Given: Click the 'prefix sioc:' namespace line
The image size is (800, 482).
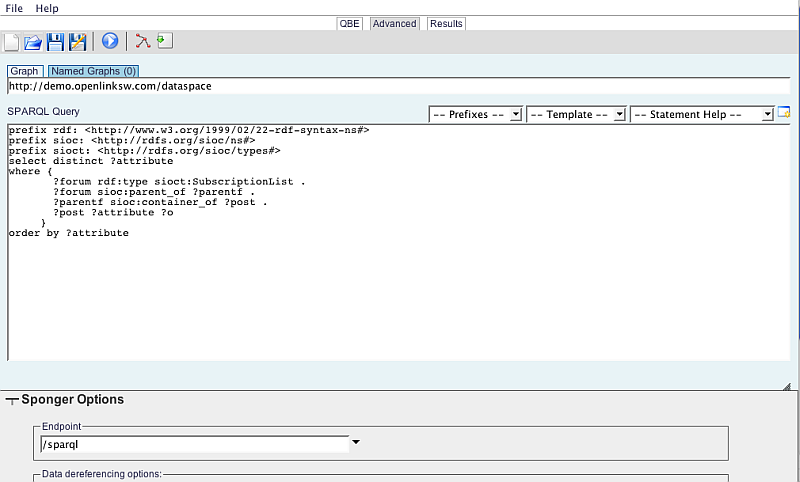Looking at the screenshot, I should coord(132,140).
